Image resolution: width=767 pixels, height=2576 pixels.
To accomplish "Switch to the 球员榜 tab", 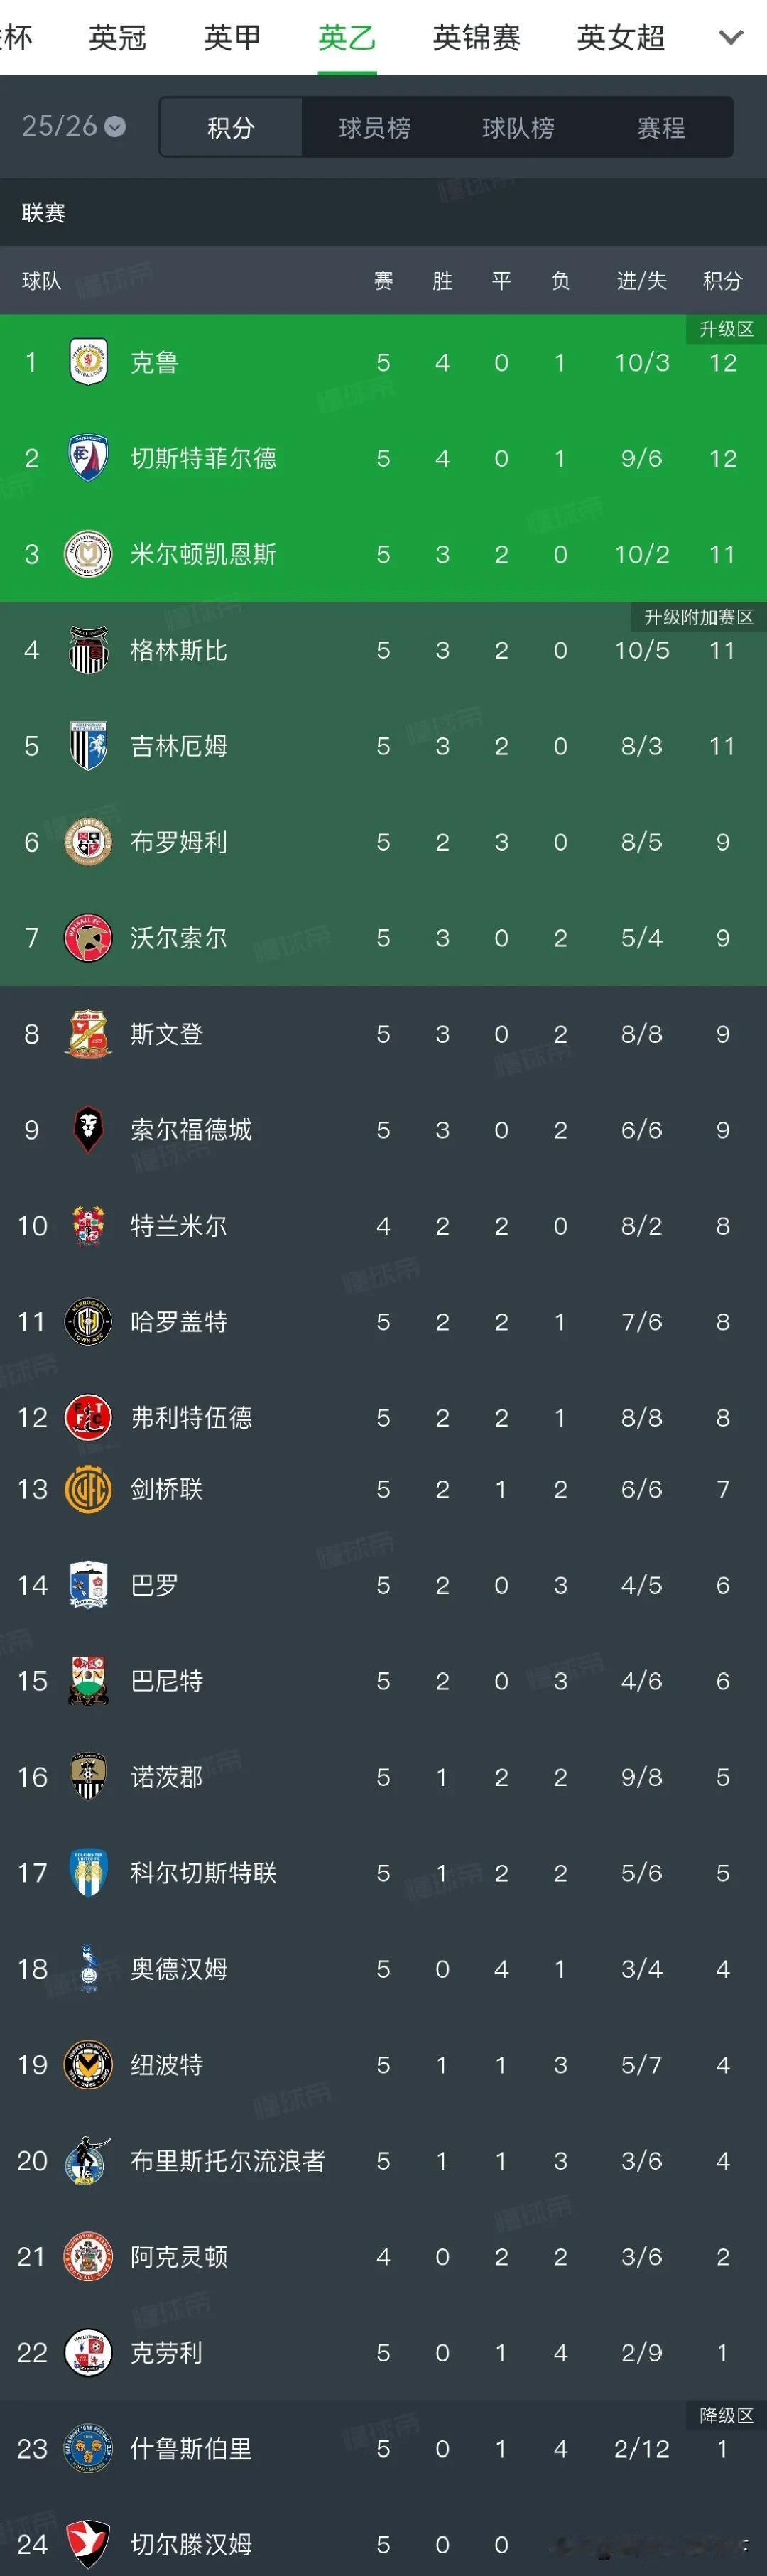I will (x=374, y=127).
